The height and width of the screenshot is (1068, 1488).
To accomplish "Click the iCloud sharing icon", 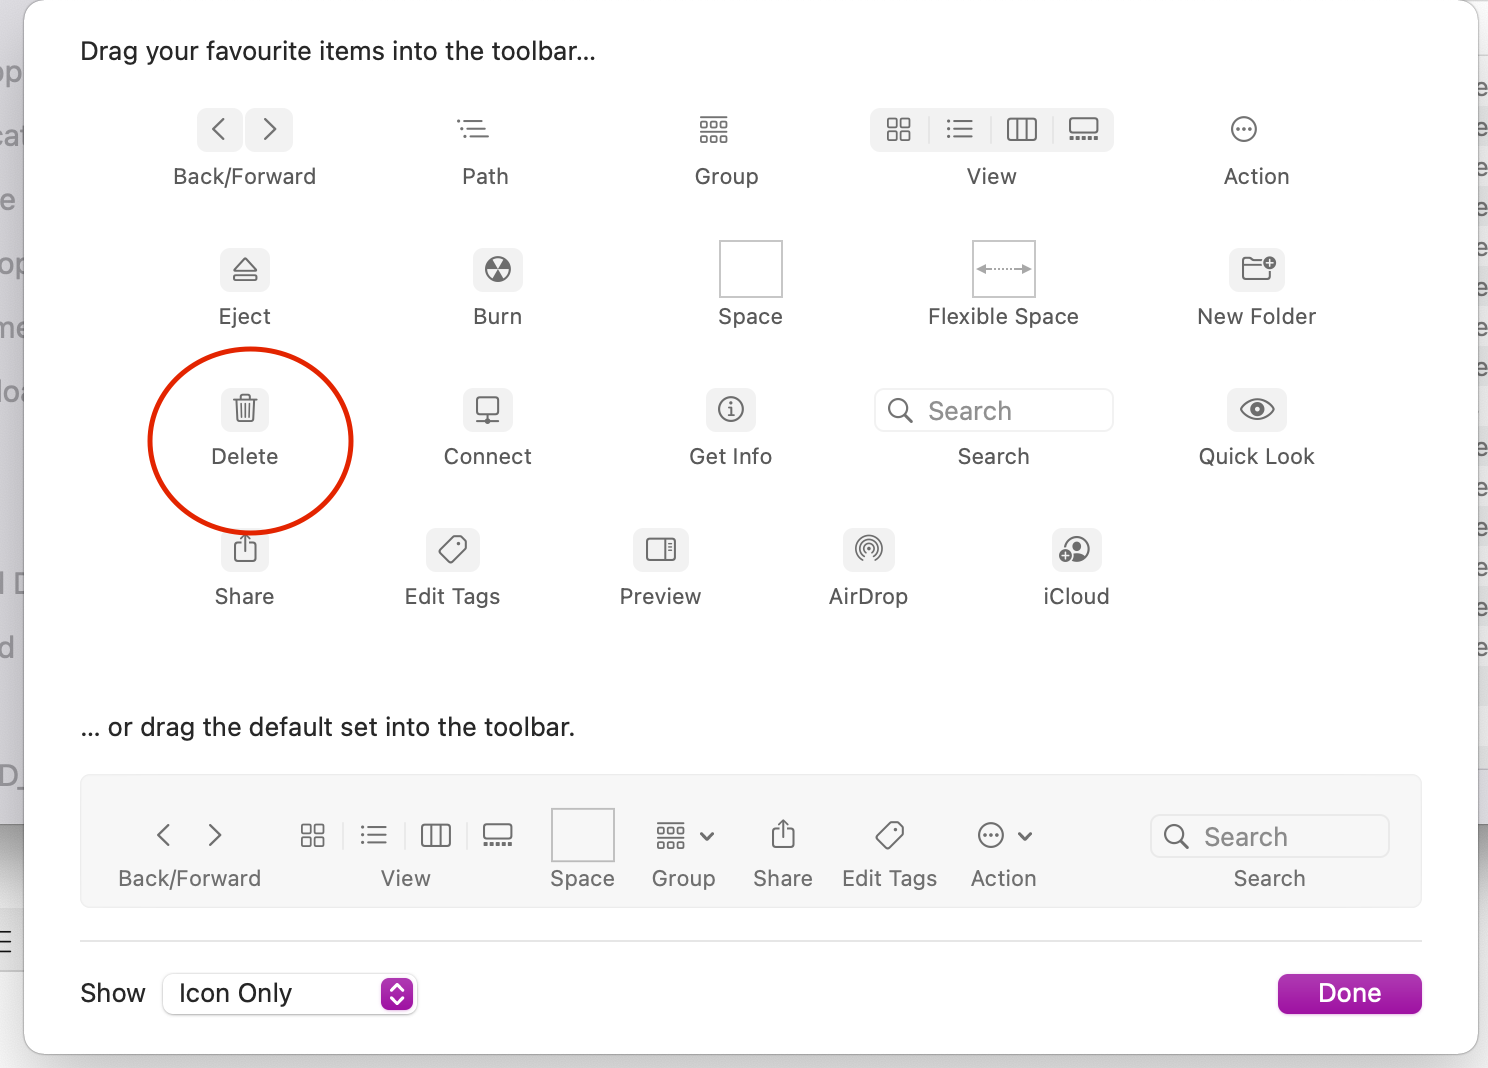I will click(x=1077, y=549).
